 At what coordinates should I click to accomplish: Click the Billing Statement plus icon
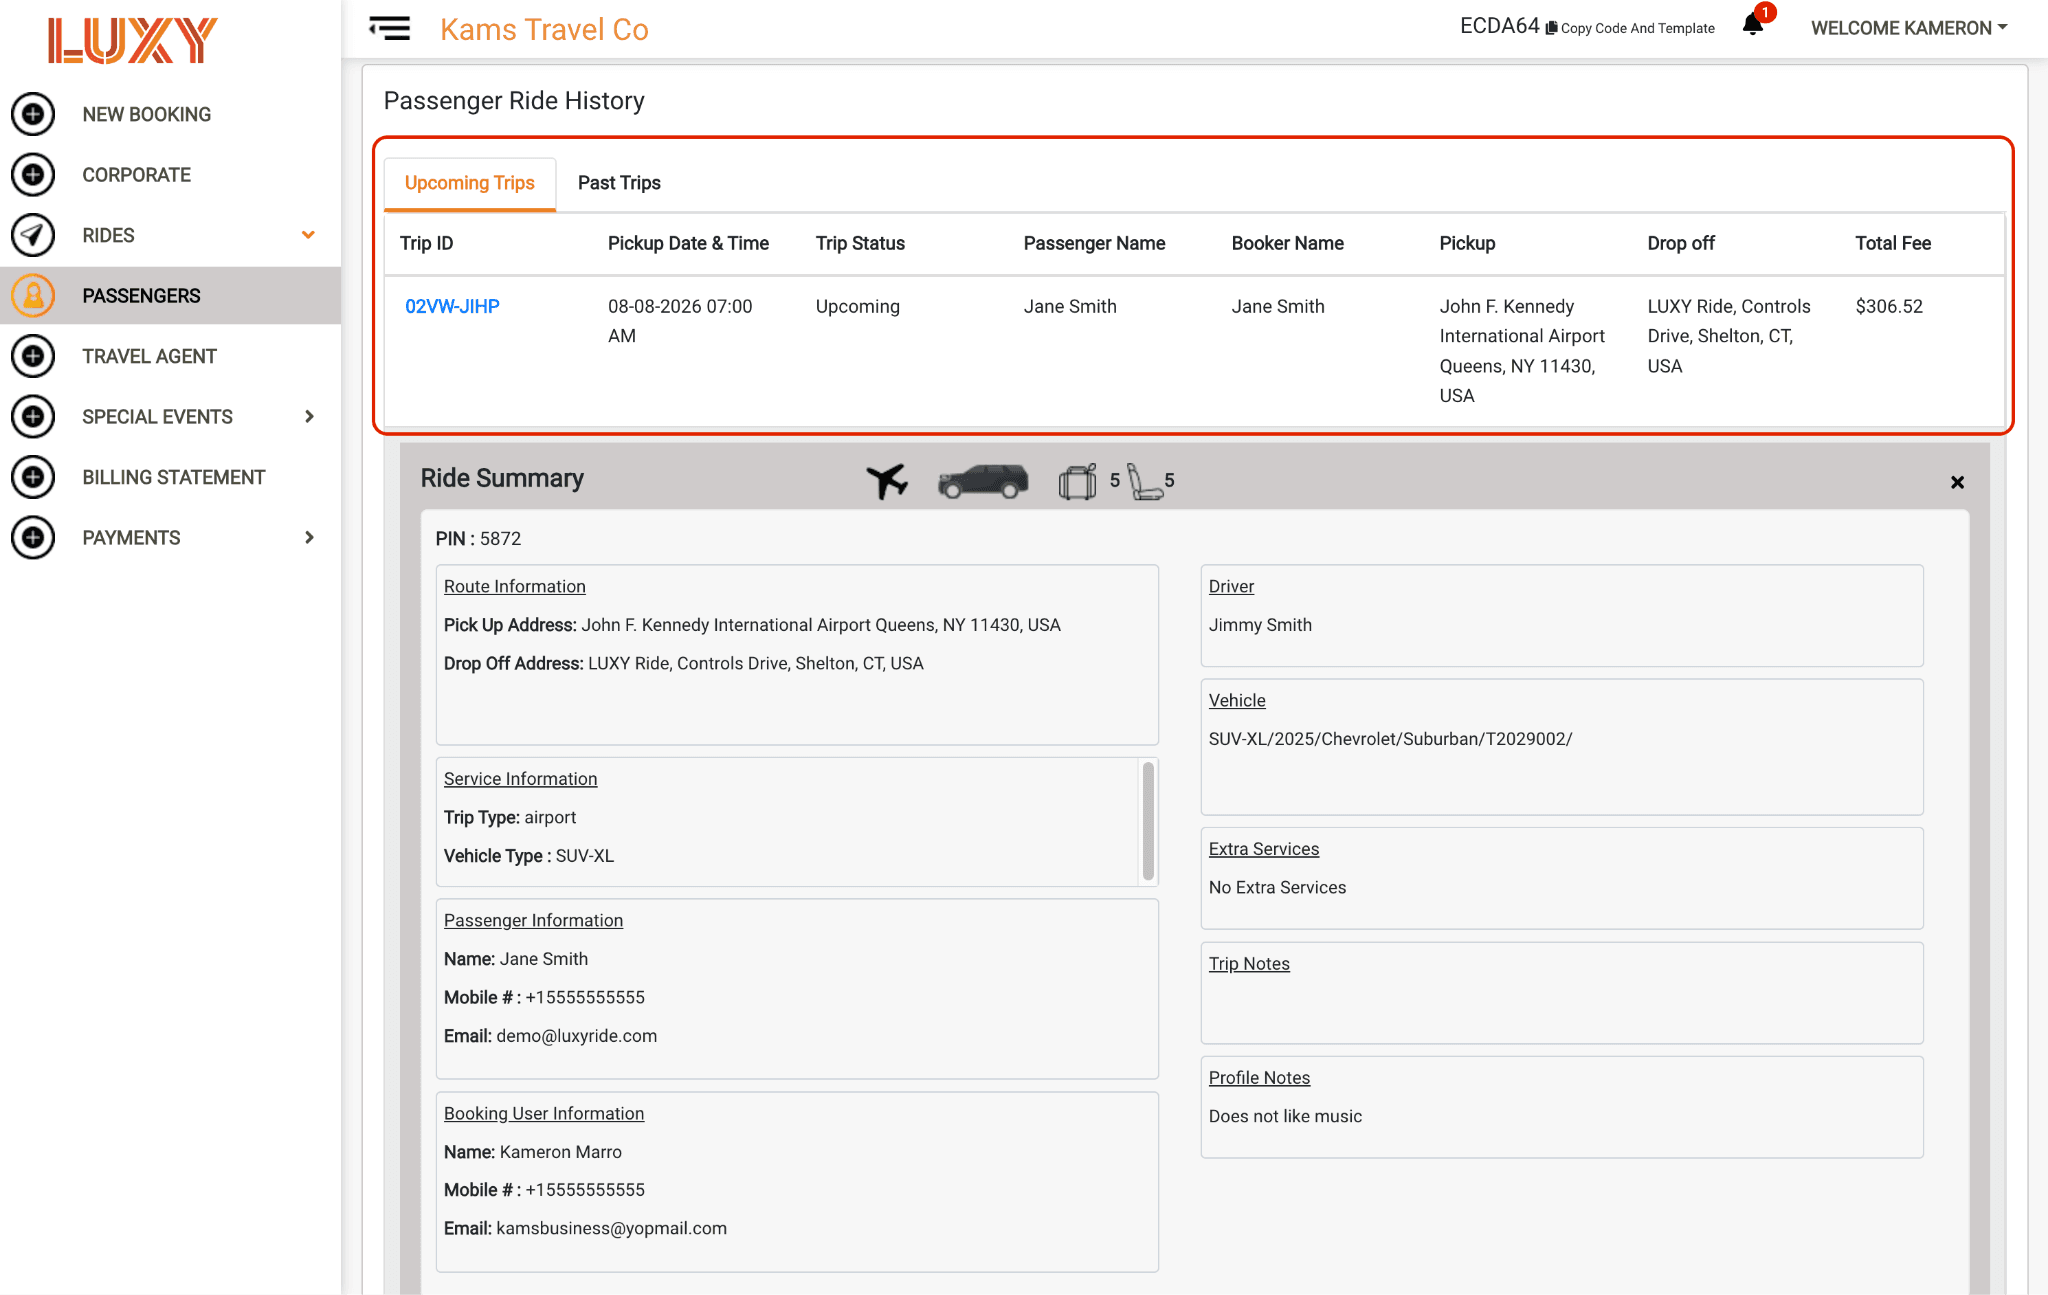[x=33, y=477]
